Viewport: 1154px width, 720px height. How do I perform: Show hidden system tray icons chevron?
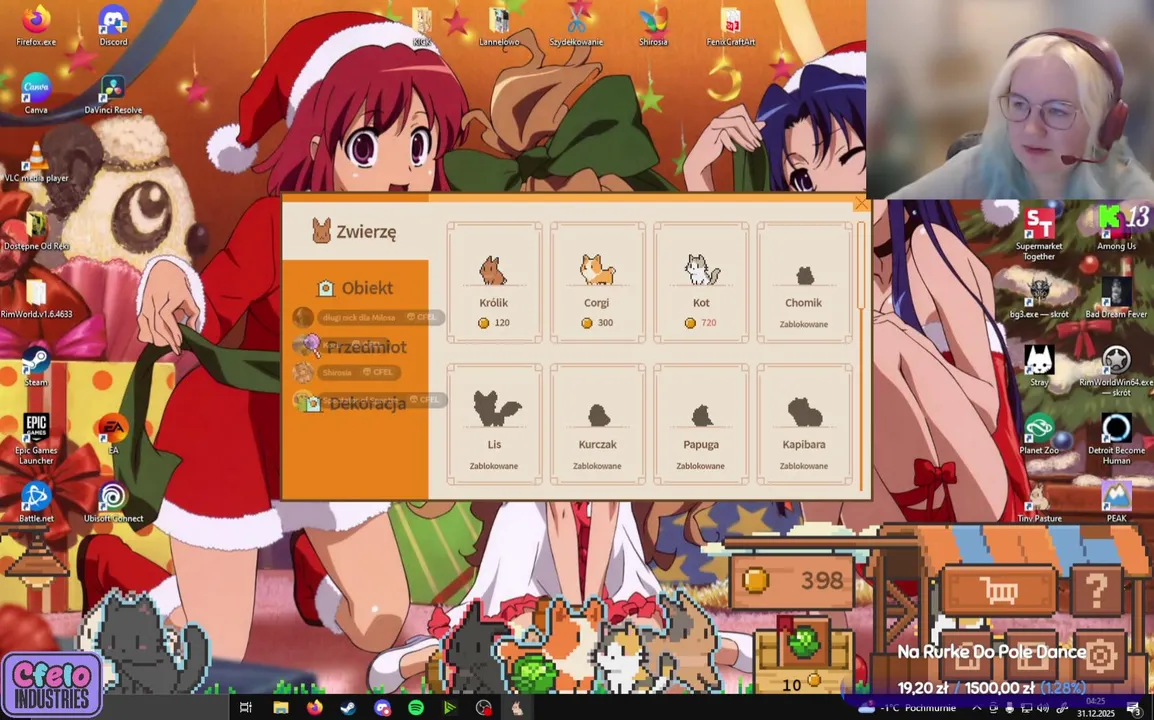[977, 708]
